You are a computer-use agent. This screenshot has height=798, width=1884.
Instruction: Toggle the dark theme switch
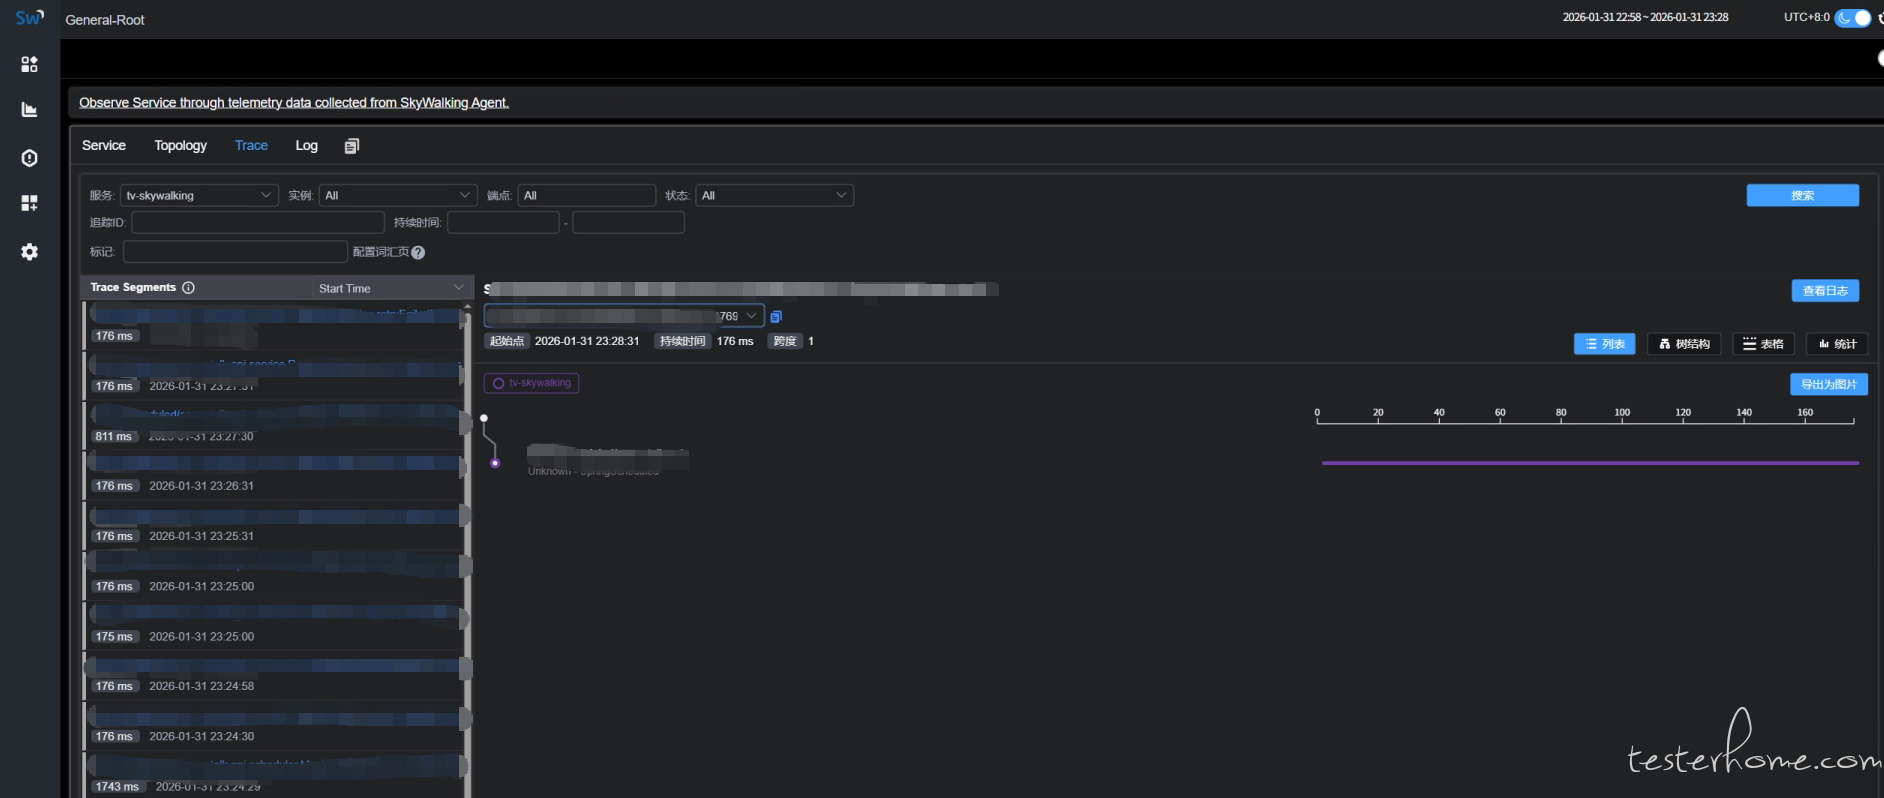click(x=1852, y=18)
